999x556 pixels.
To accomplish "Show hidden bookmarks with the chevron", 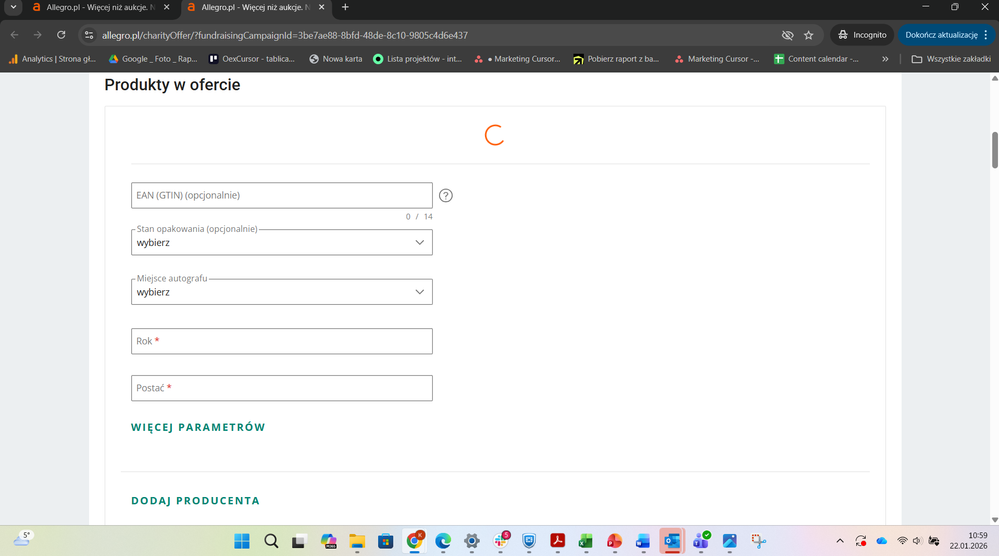I will pyautogui.click(x=885, y=59).
